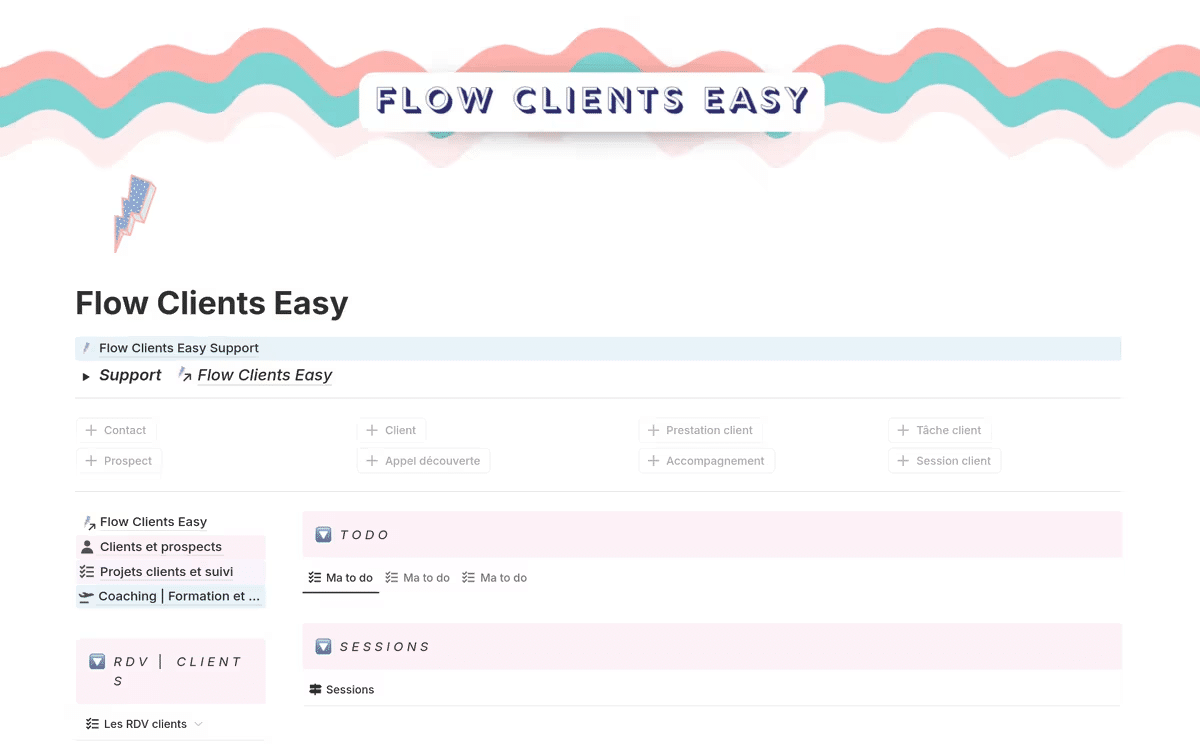
Task: Open the Flow Clients Easy sidebar link
Action: coord(153,522)
